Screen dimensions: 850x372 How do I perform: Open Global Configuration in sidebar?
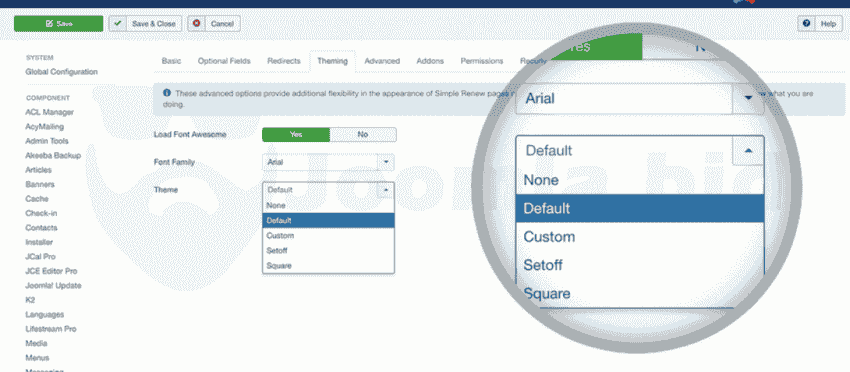(61, 72)
